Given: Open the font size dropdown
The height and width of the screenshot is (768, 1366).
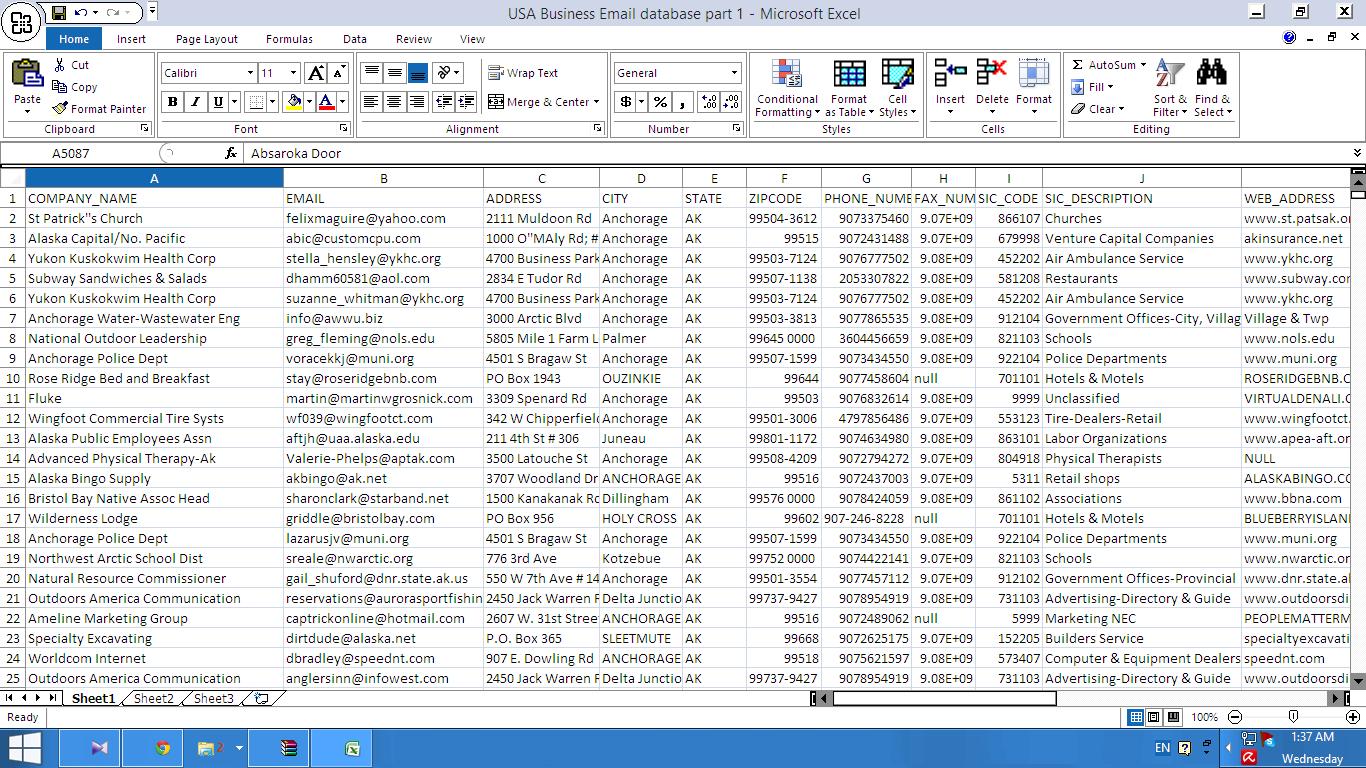Looking at the screenshot, I should pos(293,73).
